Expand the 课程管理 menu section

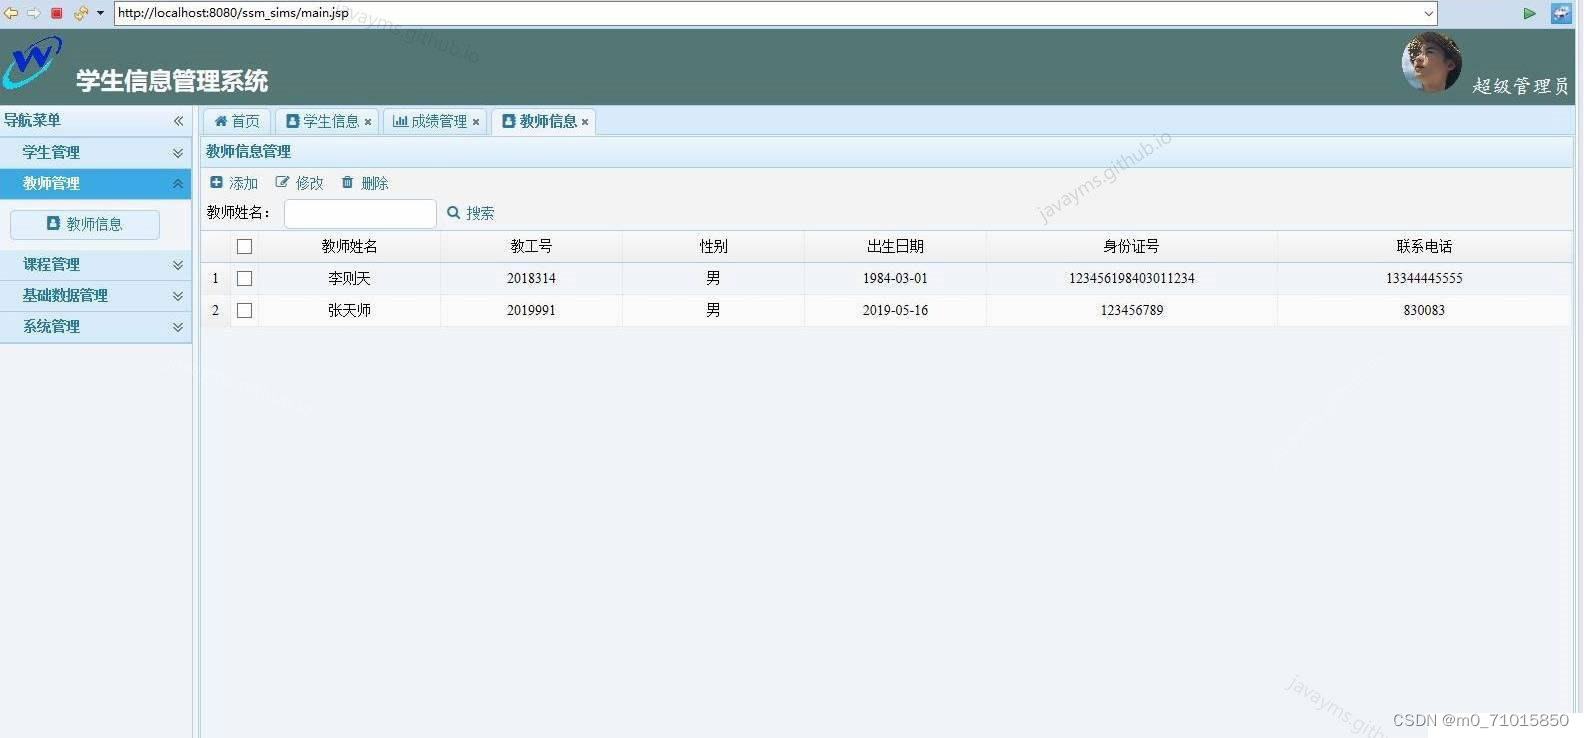click(x=96, y=265)
